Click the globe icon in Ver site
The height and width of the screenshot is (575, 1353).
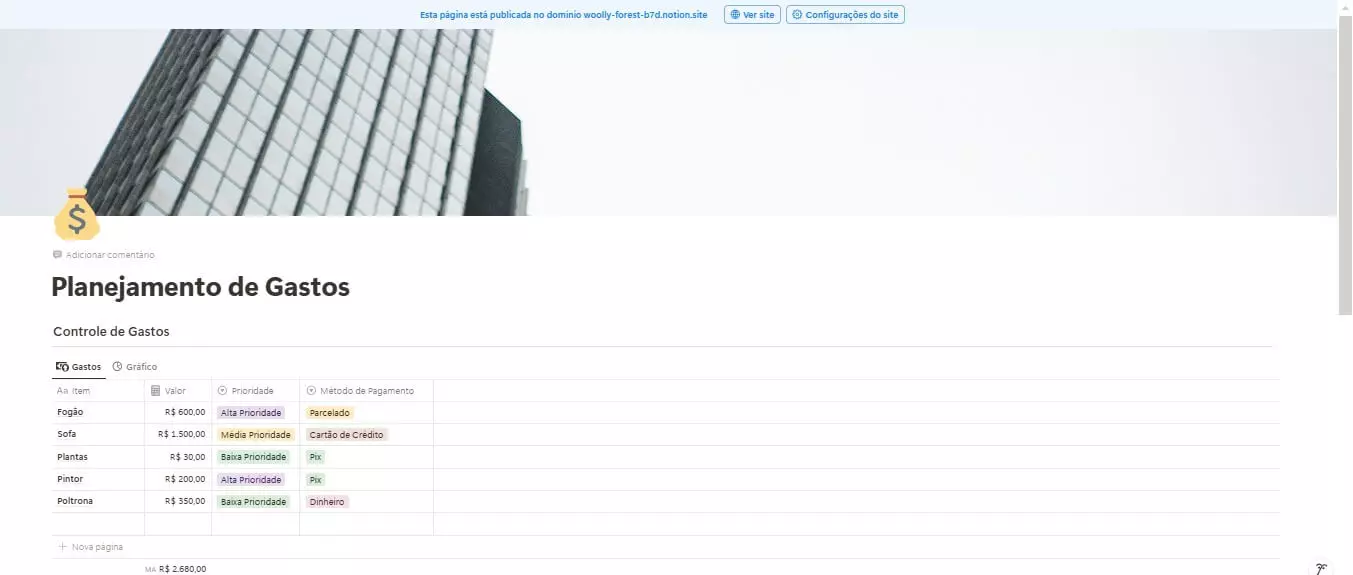point(735,15)
